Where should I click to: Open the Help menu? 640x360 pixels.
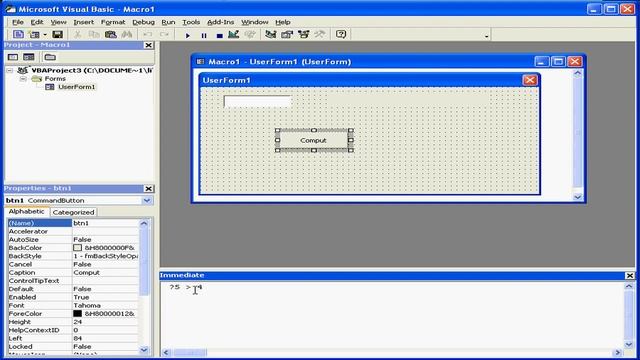click(x=282, y=22)
